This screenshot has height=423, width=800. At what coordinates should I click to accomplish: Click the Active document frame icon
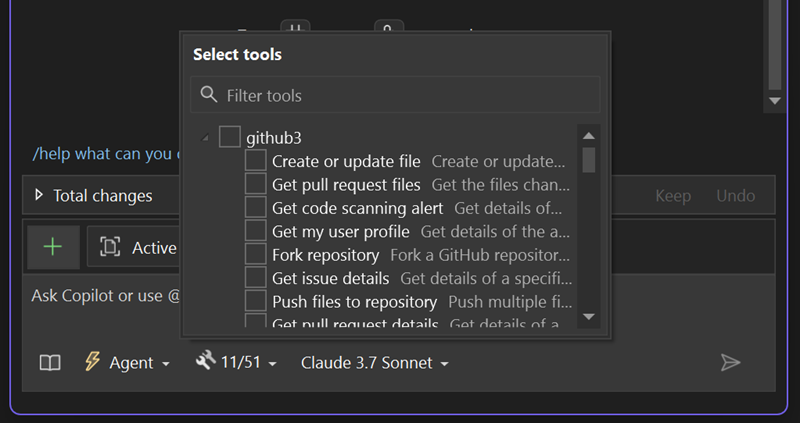click(x=110, y=247)
